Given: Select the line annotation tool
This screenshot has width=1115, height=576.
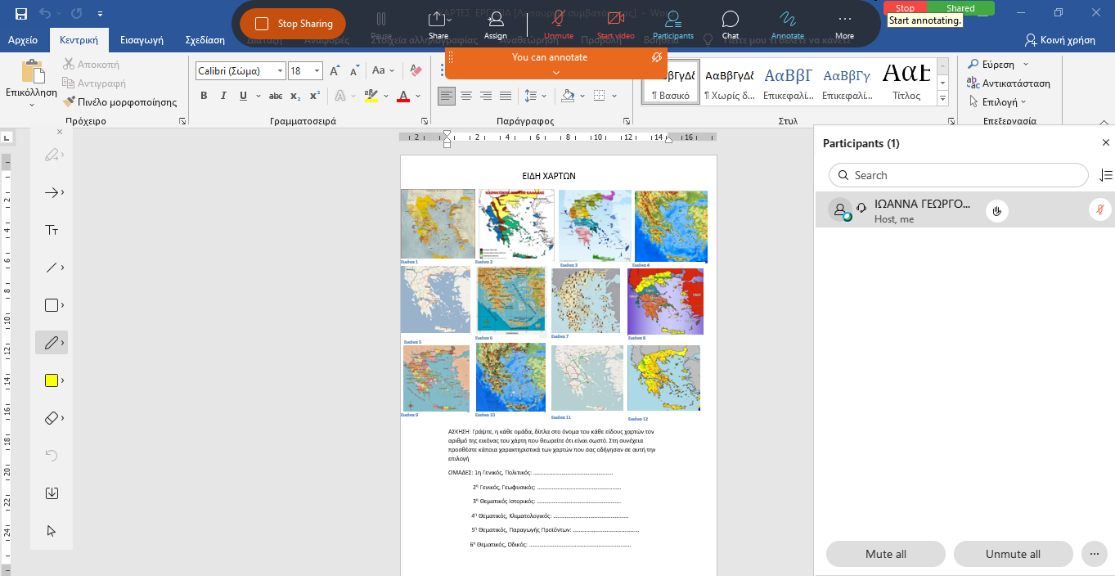Looking at the screenshot, I should [51, 267].
